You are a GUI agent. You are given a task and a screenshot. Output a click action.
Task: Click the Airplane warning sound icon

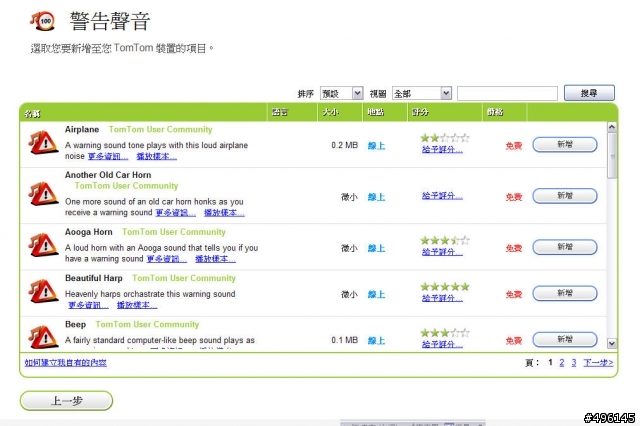click(x=43, y=143)
